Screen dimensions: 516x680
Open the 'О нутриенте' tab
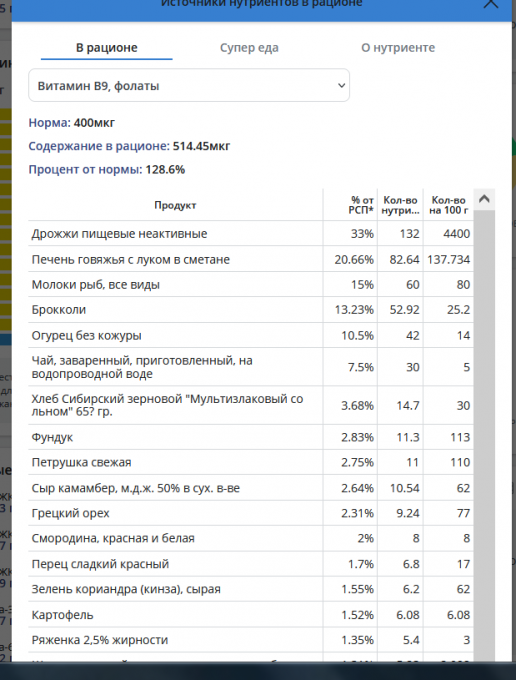click(398, 47)
